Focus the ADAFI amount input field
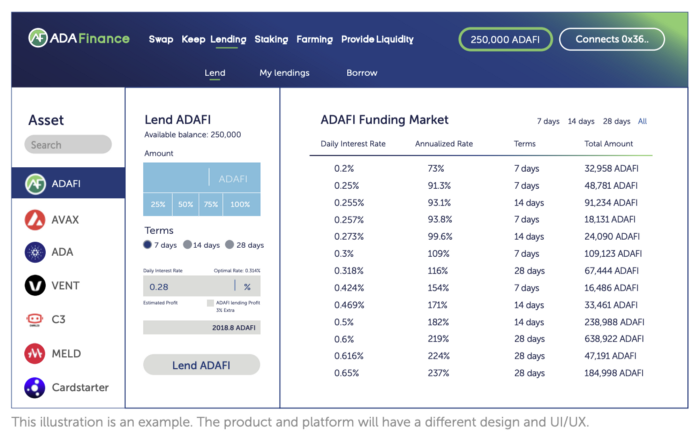700x437 pixels. tap(202, 178)
